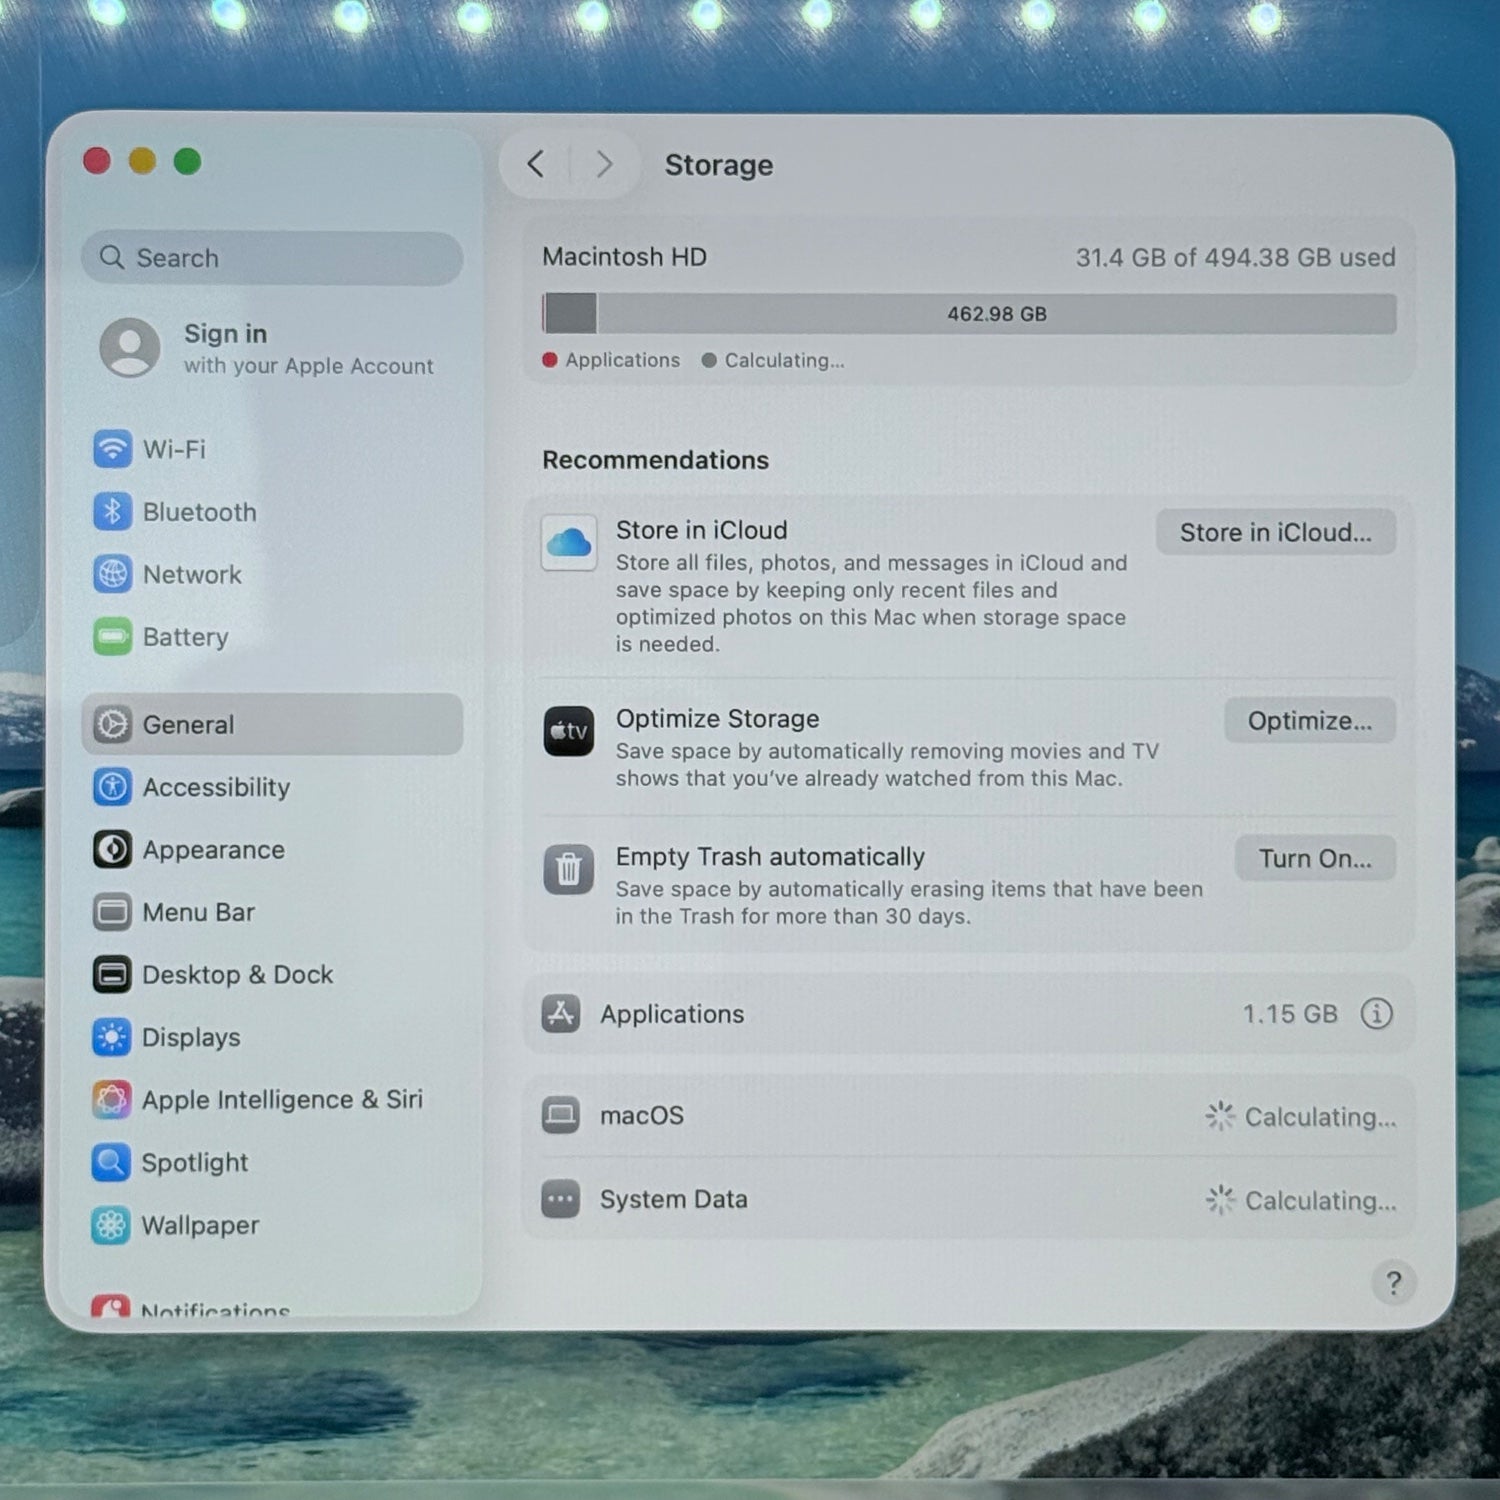The width and height of the screenshot is (1500, 1500).
Task: Open the Displays settings item
Action: pyautogui.click(x=191, y=1037)
